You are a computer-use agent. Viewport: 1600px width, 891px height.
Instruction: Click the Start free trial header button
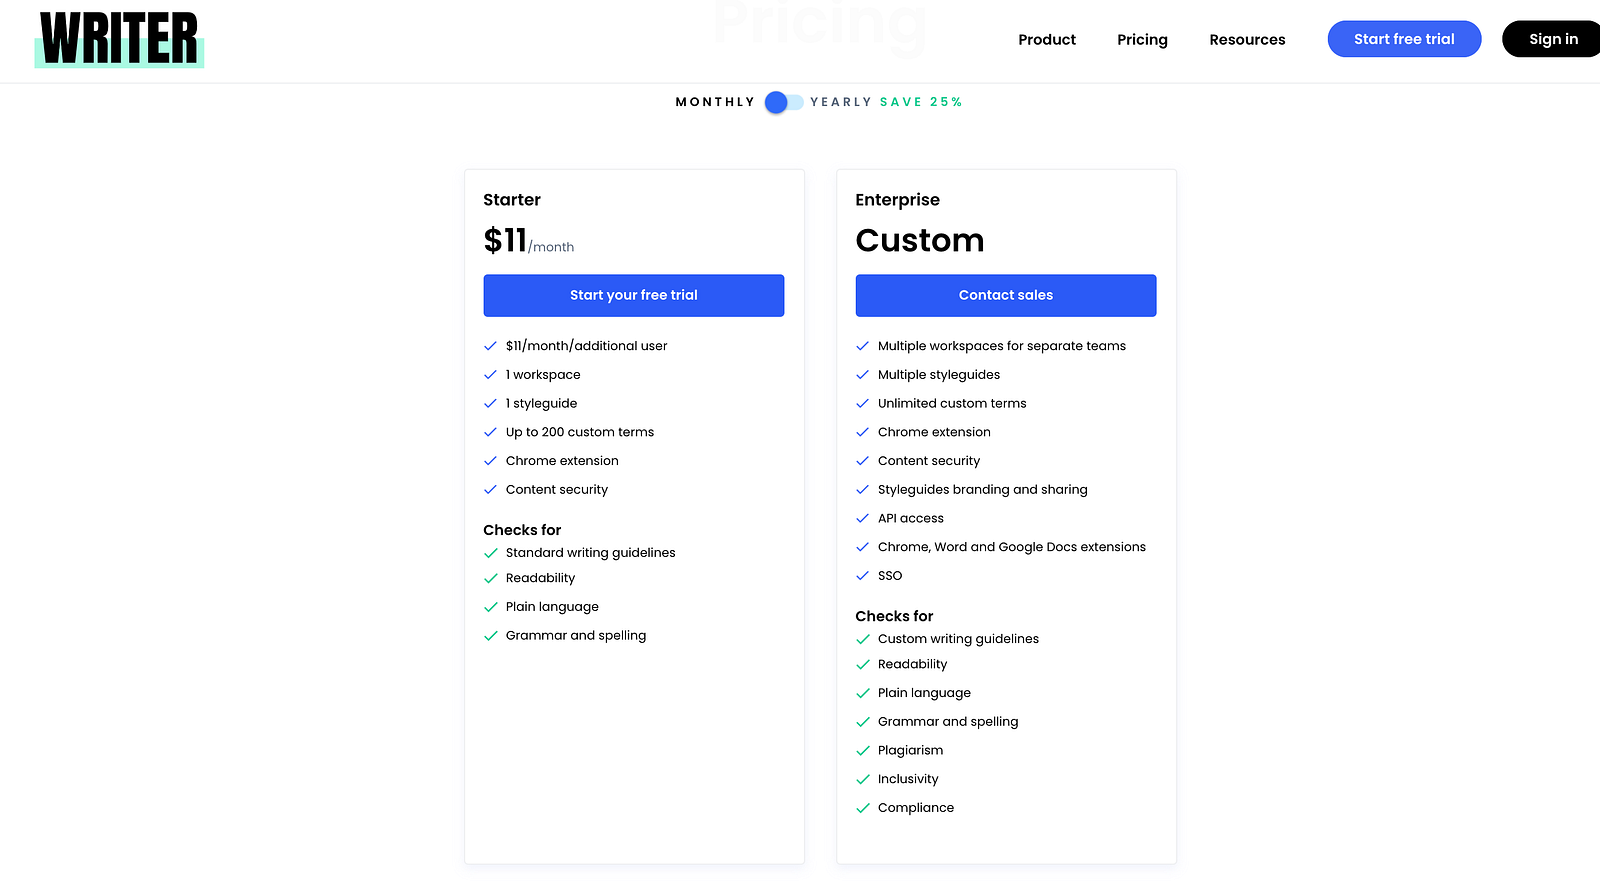click(1404, 39)
